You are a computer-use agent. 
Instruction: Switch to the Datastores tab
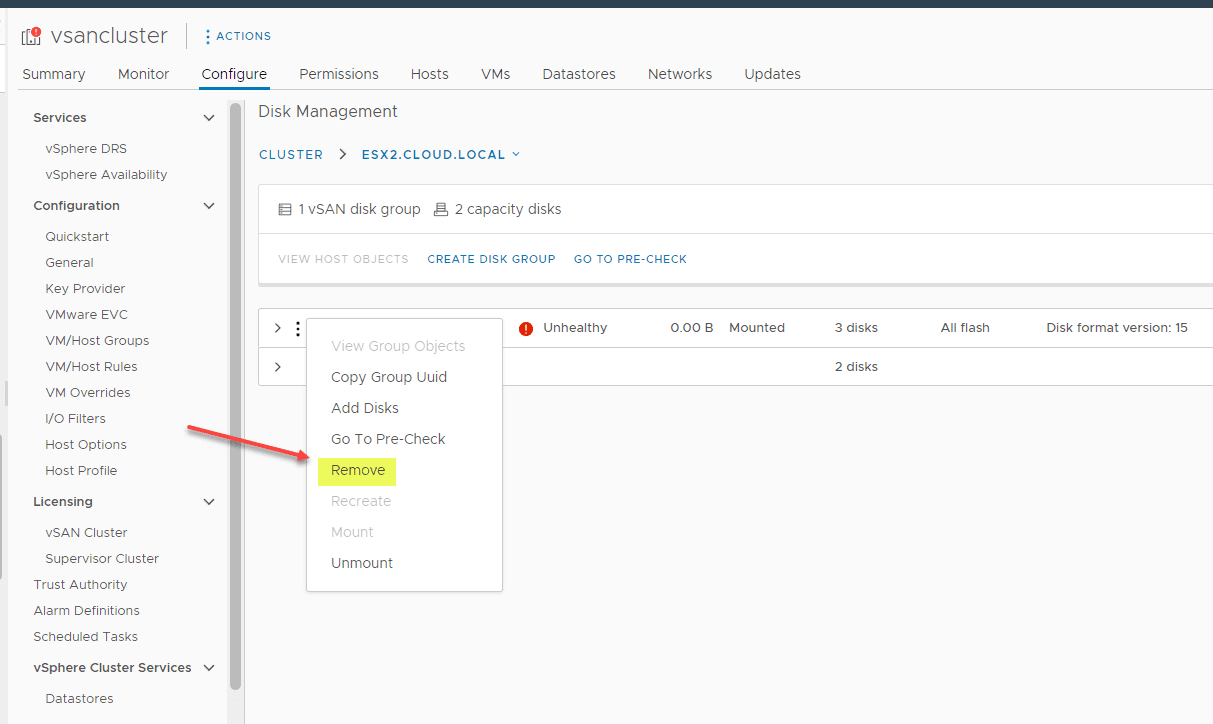[x=579, y=74]
